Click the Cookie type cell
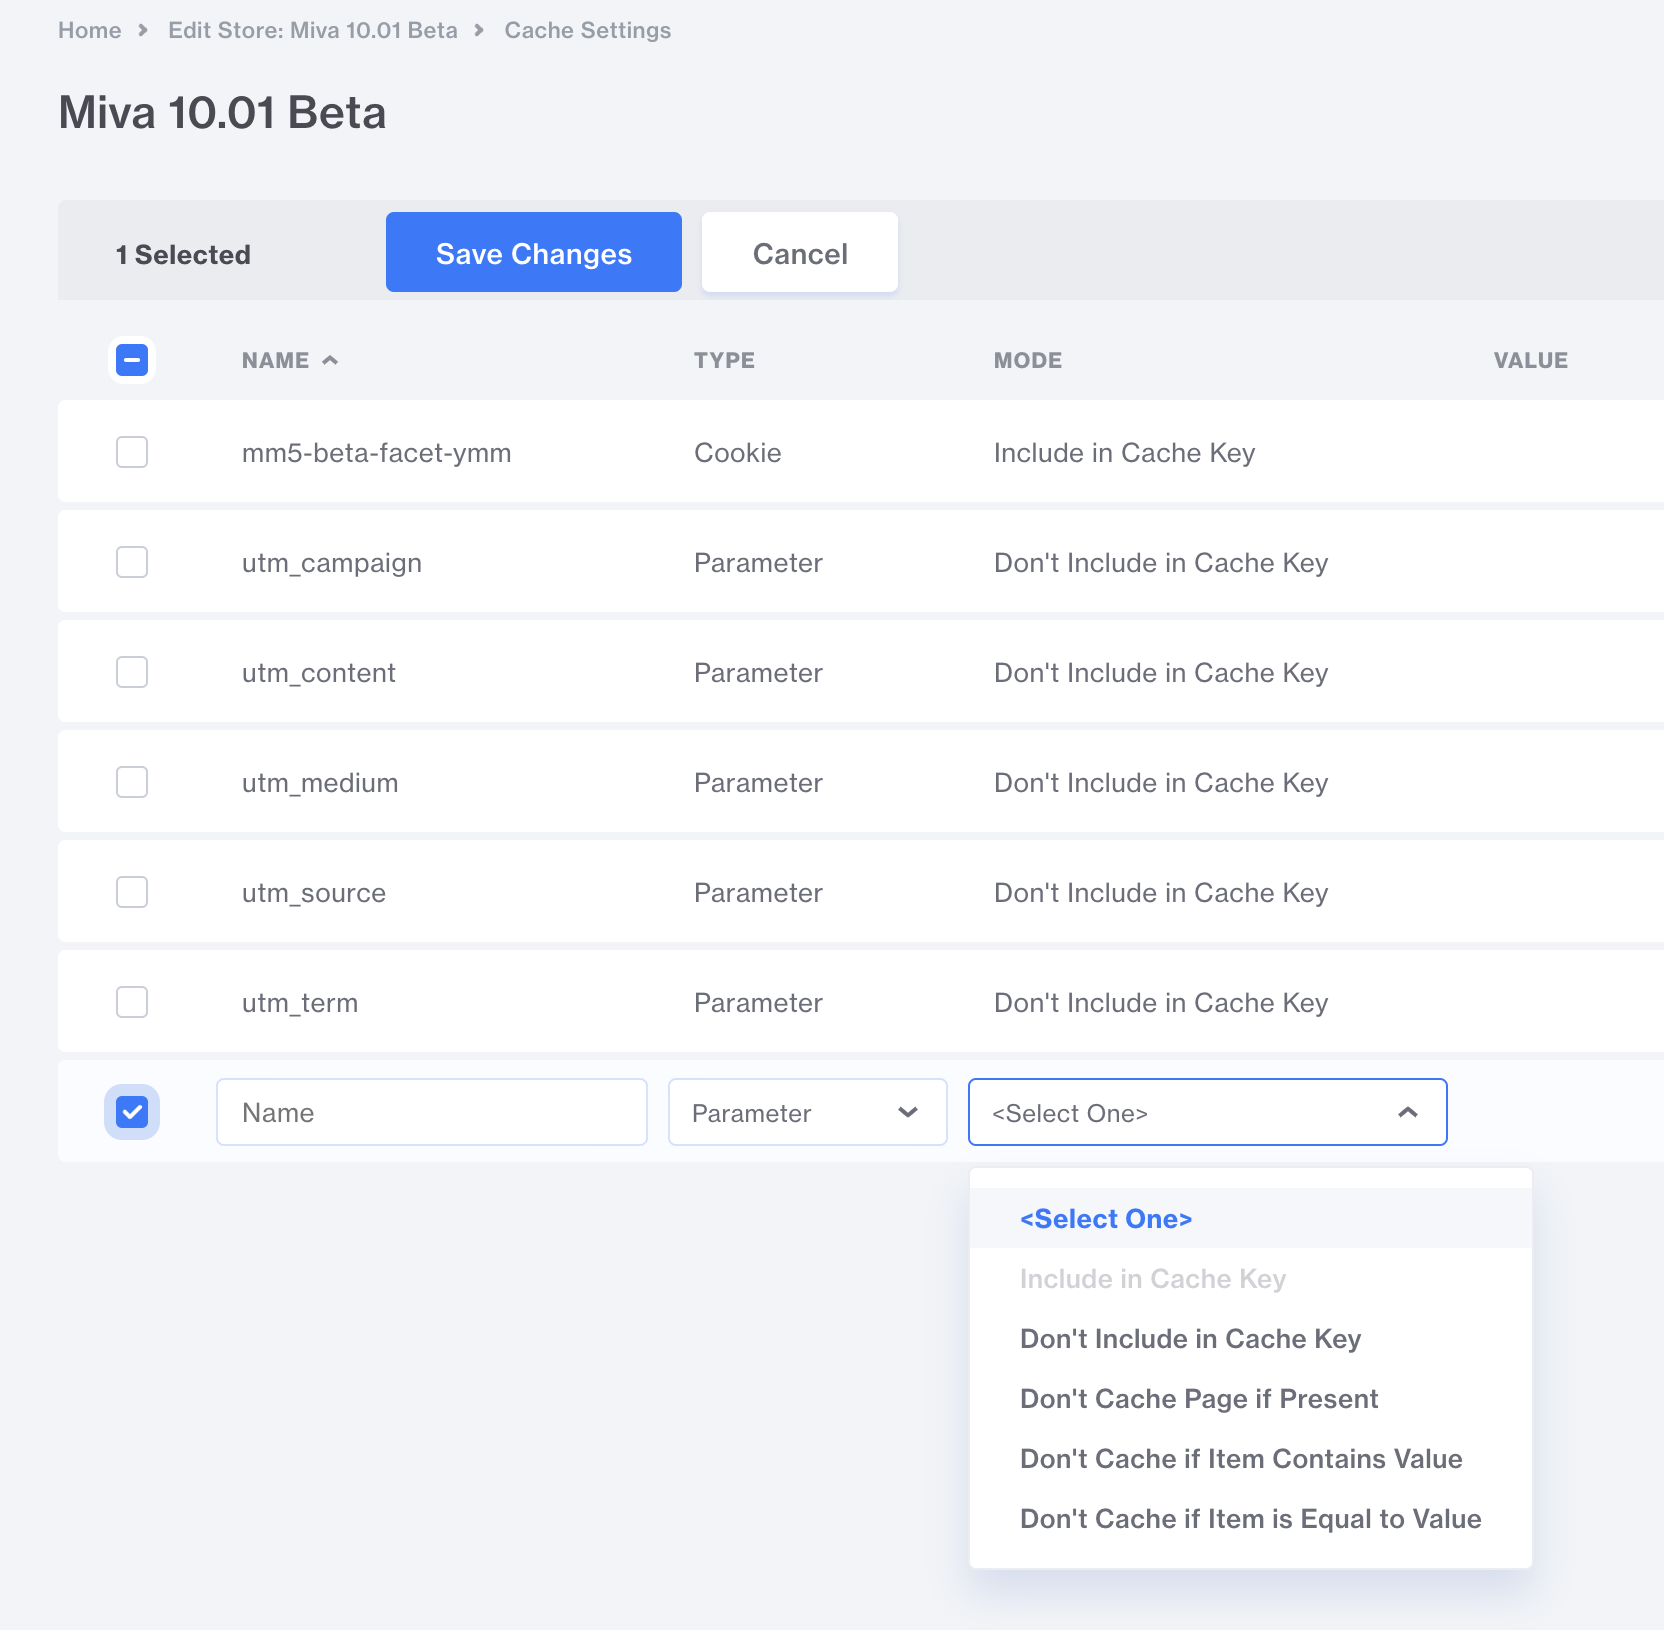Viewport: 1664px width, 1630px height. [737, 453]
